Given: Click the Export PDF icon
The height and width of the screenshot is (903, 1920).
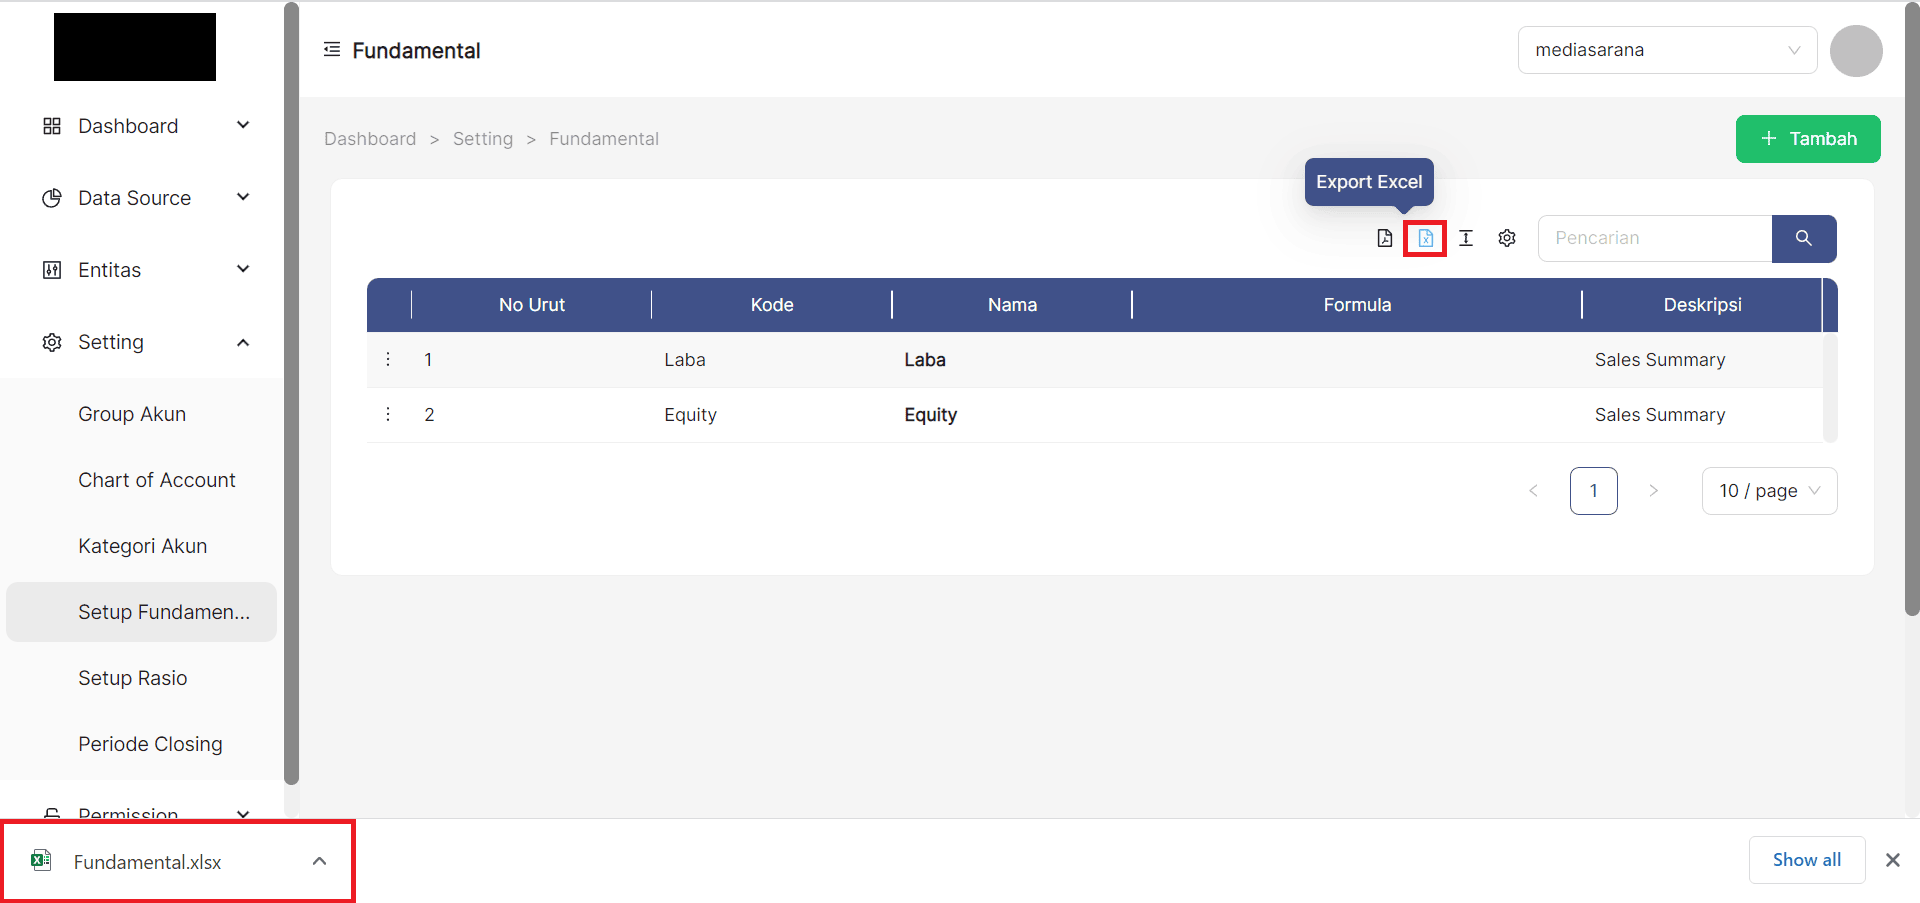Looking at the screenshot, I should tap(1385, 238).
